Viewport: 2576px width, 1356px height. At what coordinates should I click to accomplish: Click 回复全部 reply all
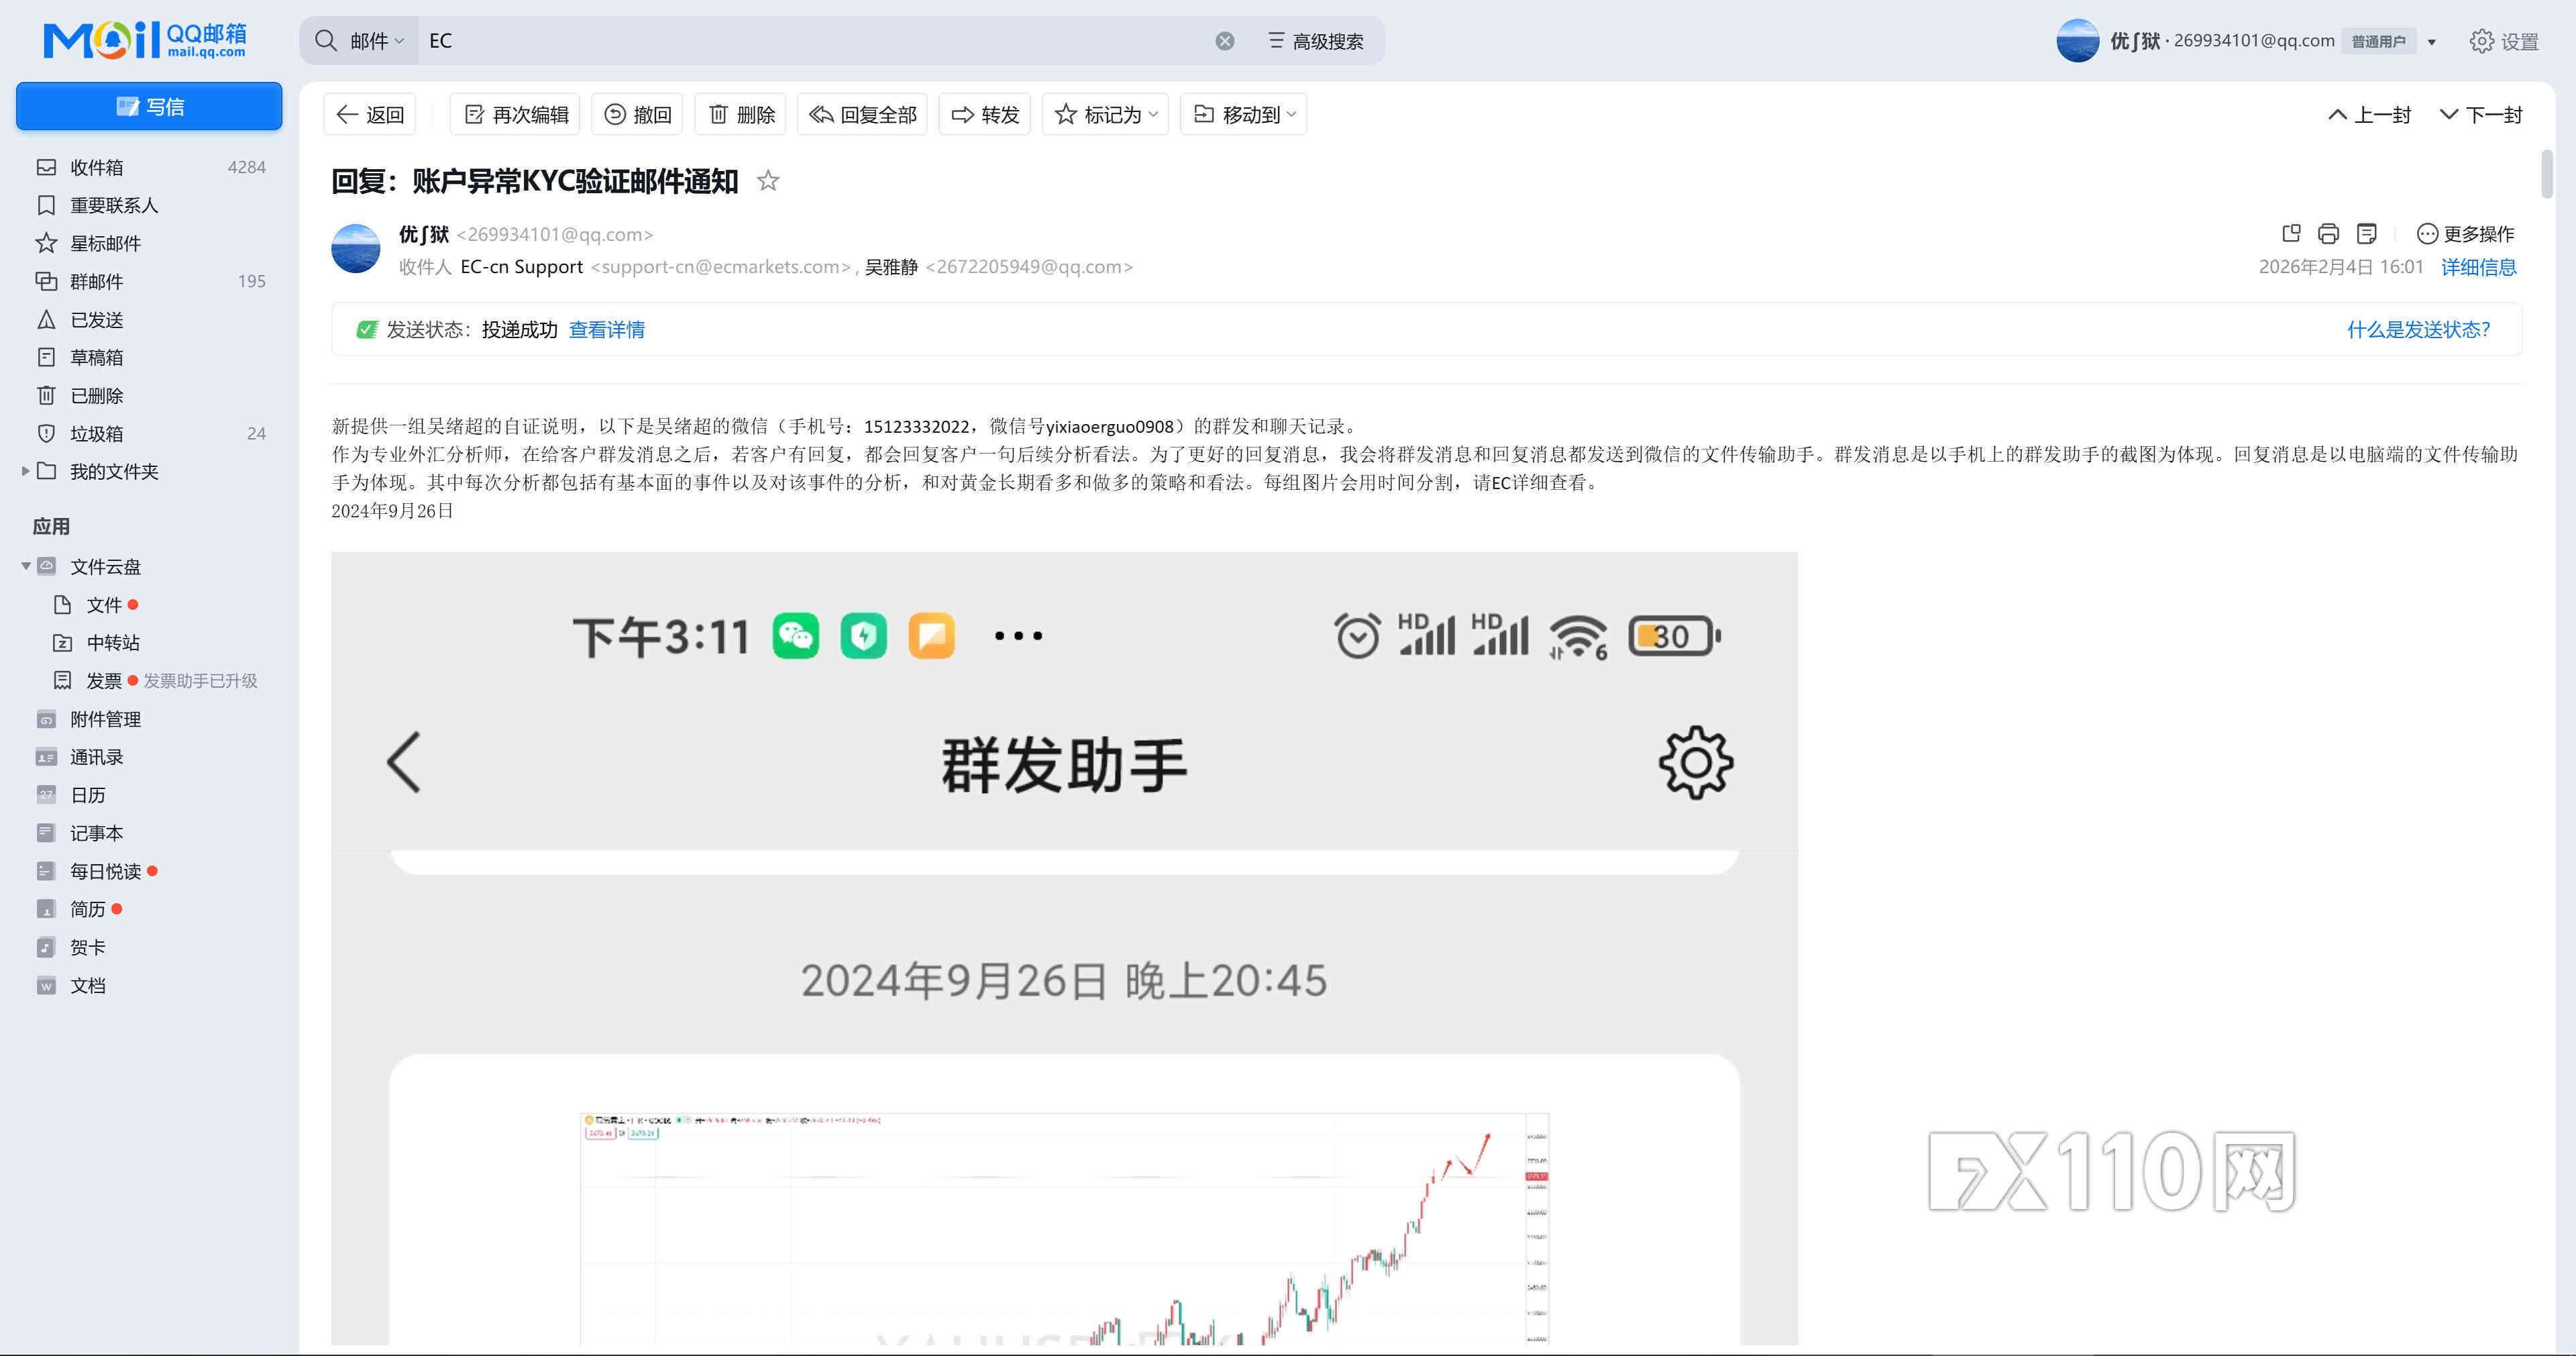(862, 114)
